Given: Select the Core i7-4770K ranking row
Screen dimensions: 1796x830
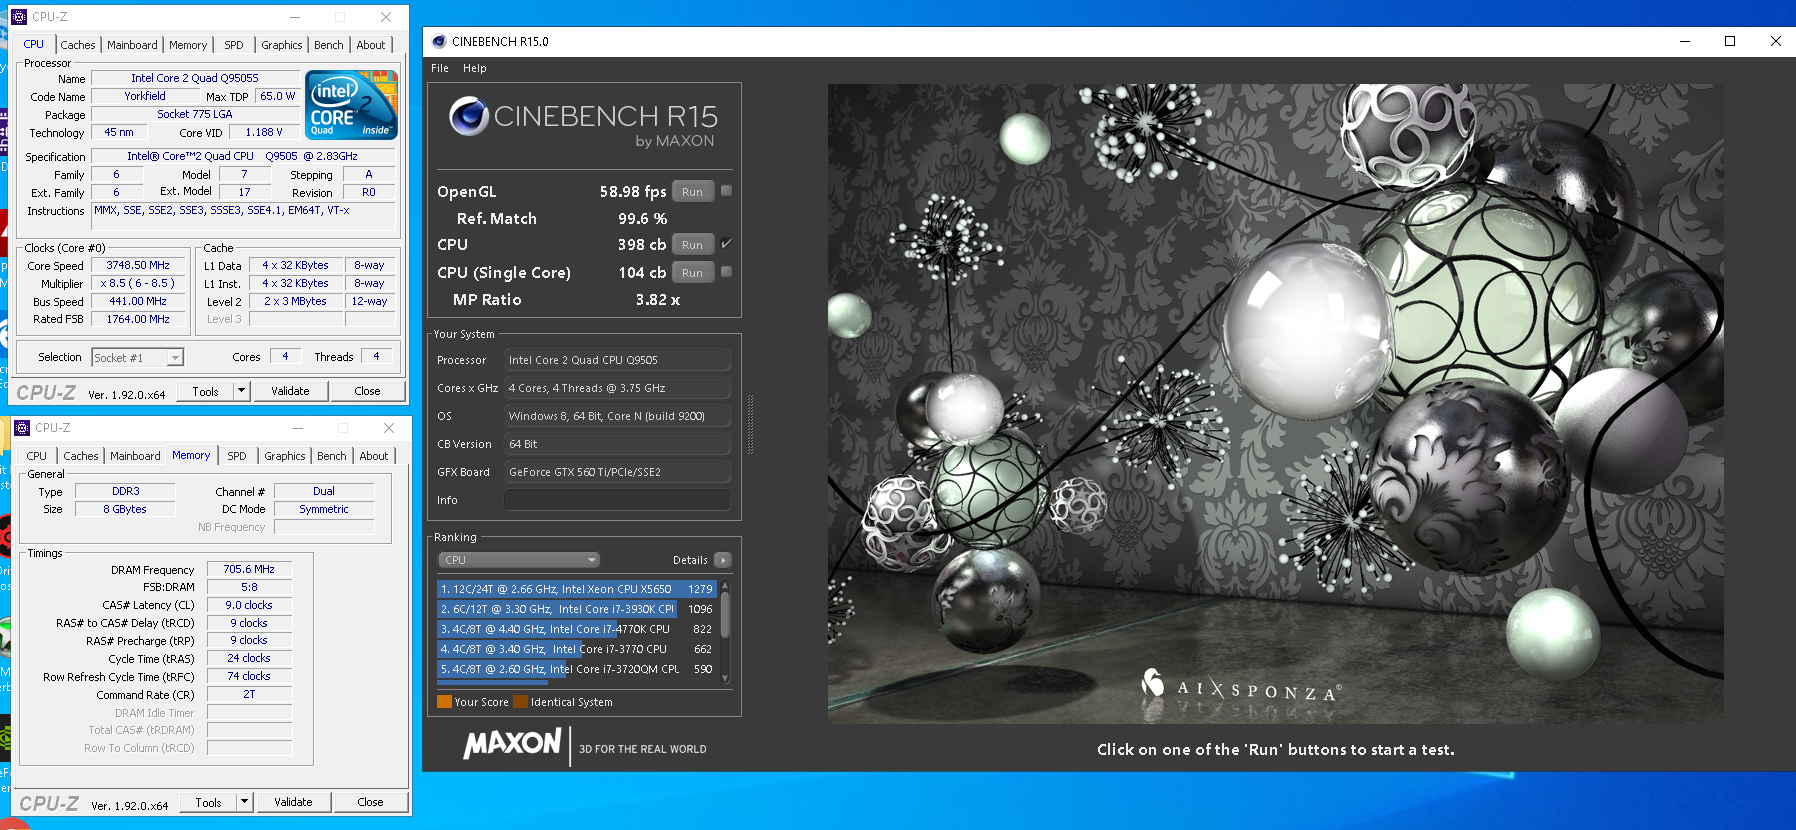Looking at the screenshot, I should (x=577, y=629).
